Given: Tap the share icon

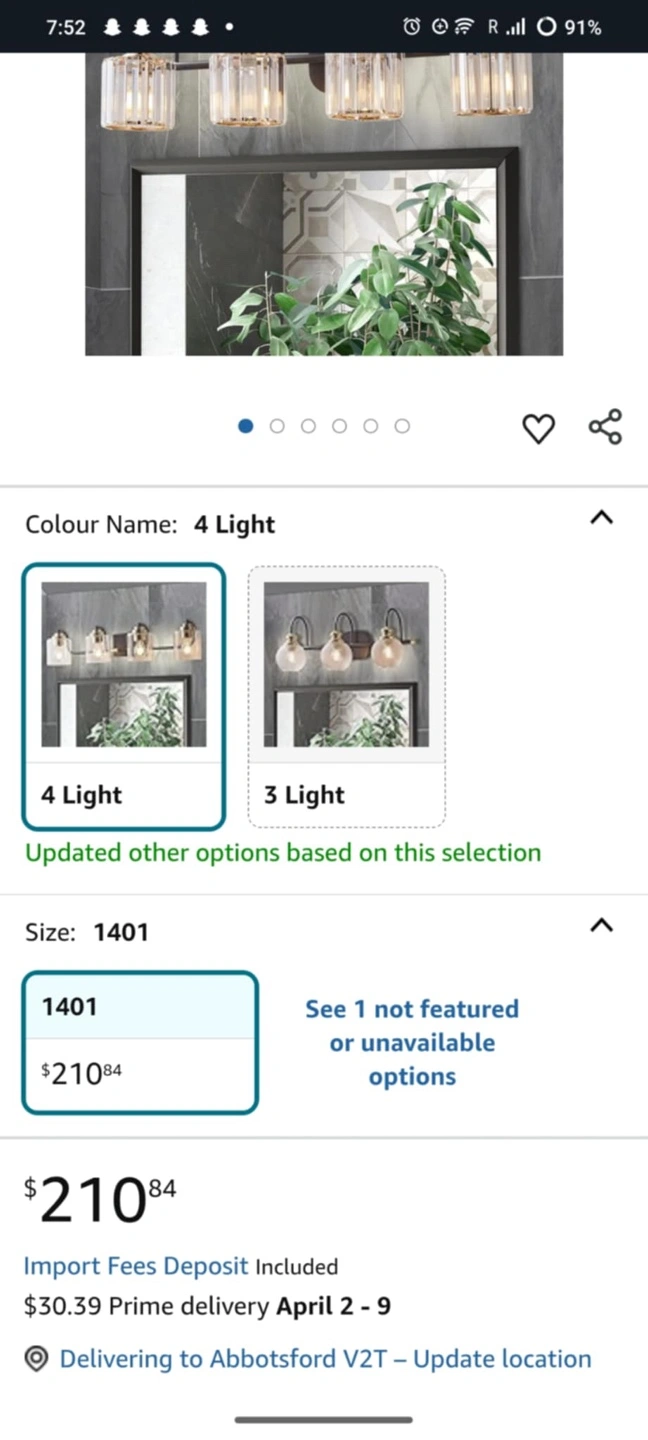Looking at the screenshot, I should (x=605, y=427).
